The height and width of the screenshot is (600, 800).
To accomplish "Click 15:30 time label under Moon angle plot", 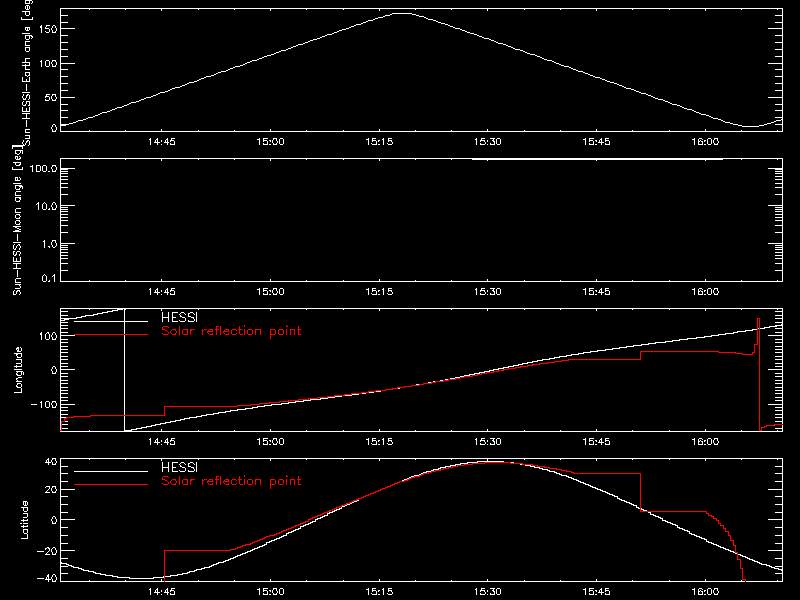I will (488, 292).
